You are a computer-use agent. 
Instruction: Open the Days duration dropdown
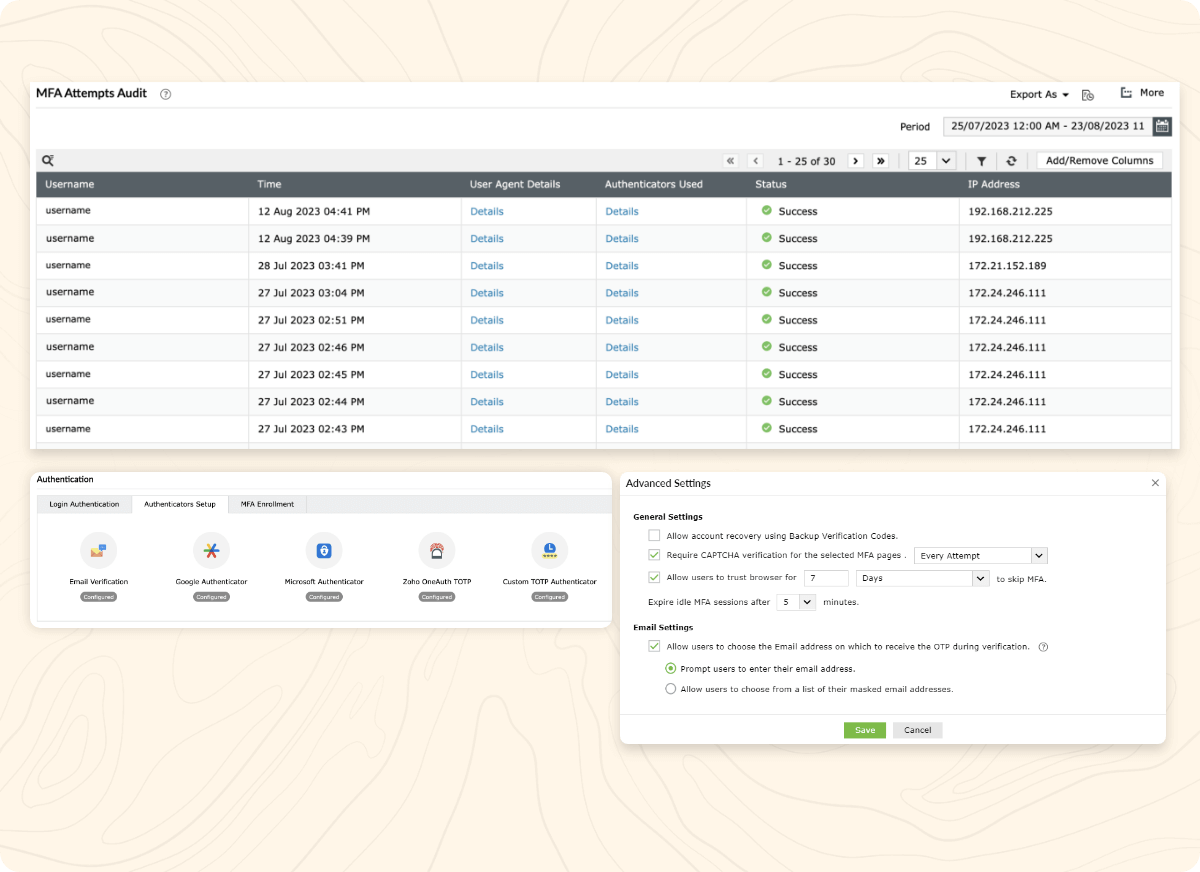921,578
